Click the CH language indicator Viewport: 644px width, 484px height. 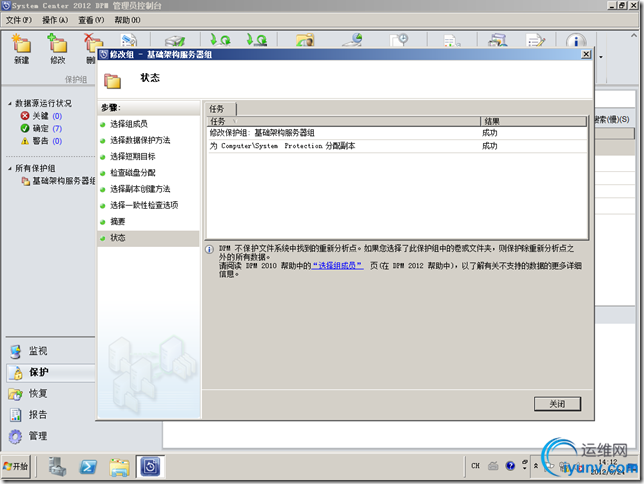coord(476,466)
